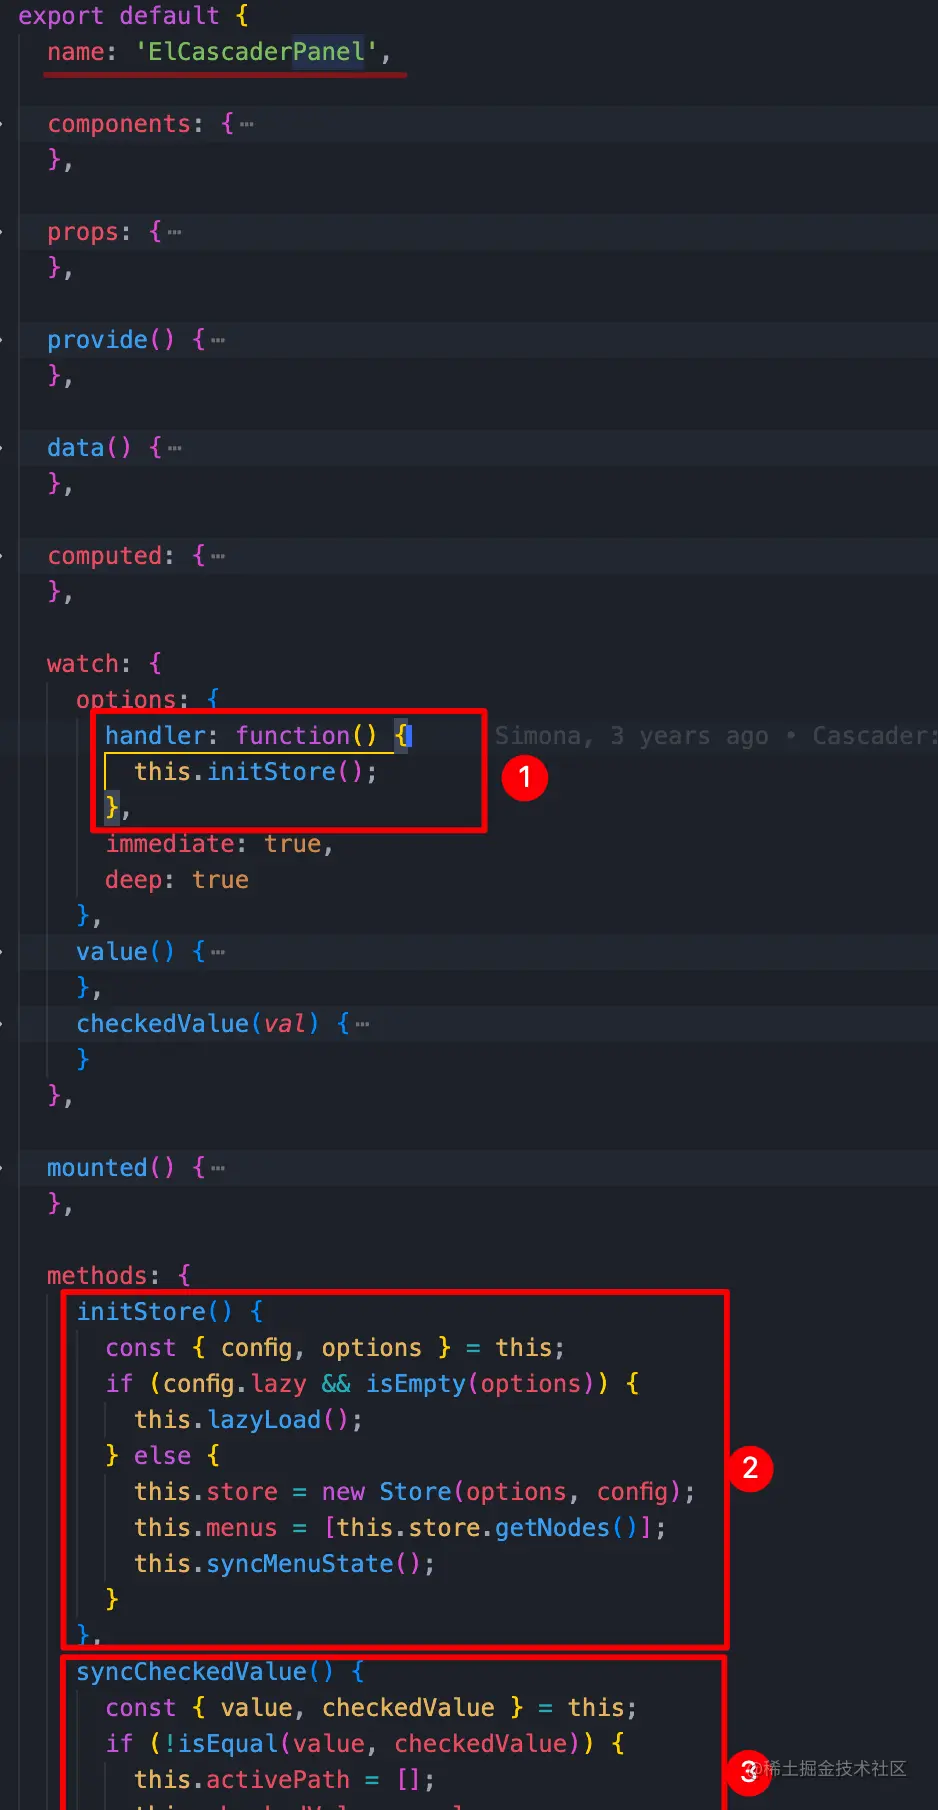Click the 'new' keyword before Store
Viewport: 938px width, 1810px height.
click(x=343, y=1492)
